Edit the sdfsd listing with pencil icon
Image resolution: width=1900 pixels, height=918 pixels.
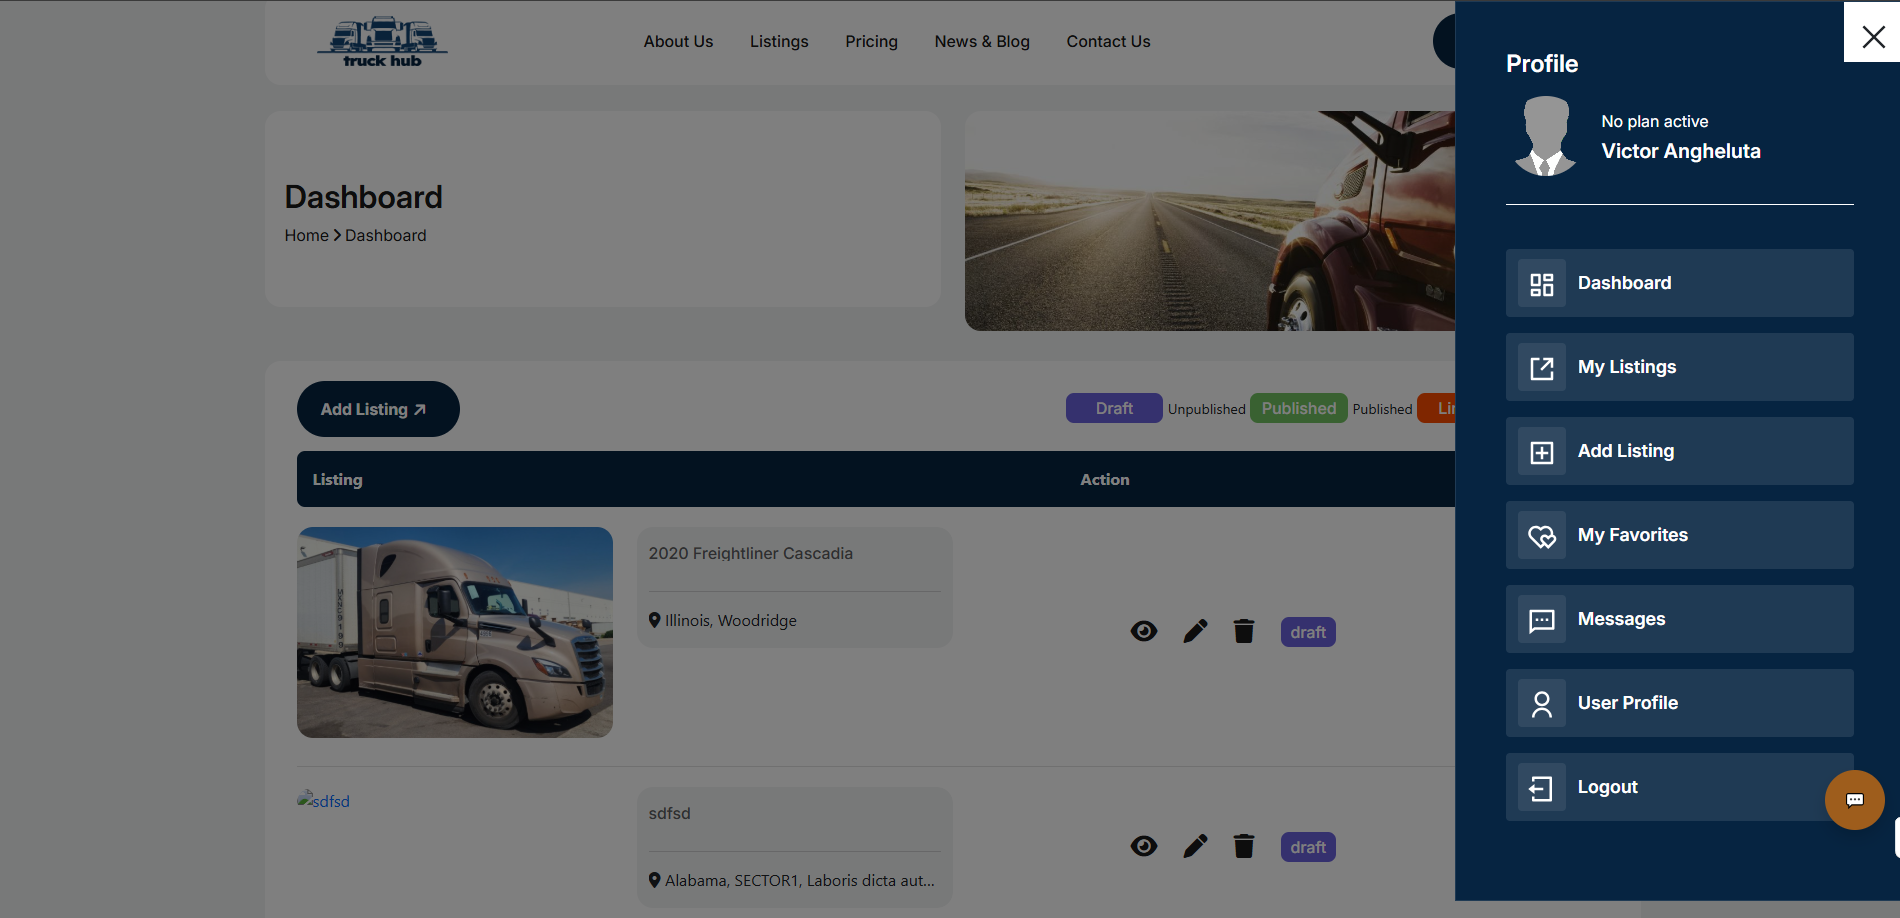[x=1195, y=846]
